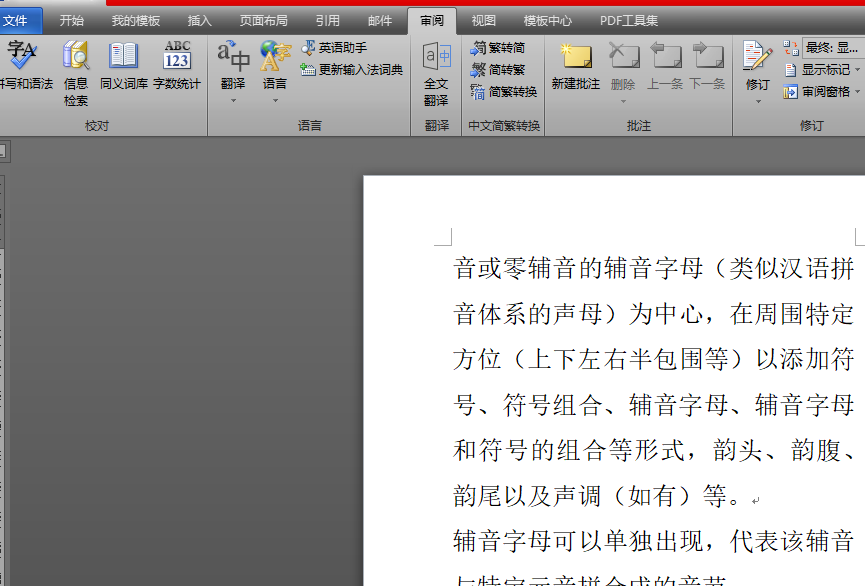Switch to the 引用 tab
Viewport: 865px width, 586px height.
(327, 21)
